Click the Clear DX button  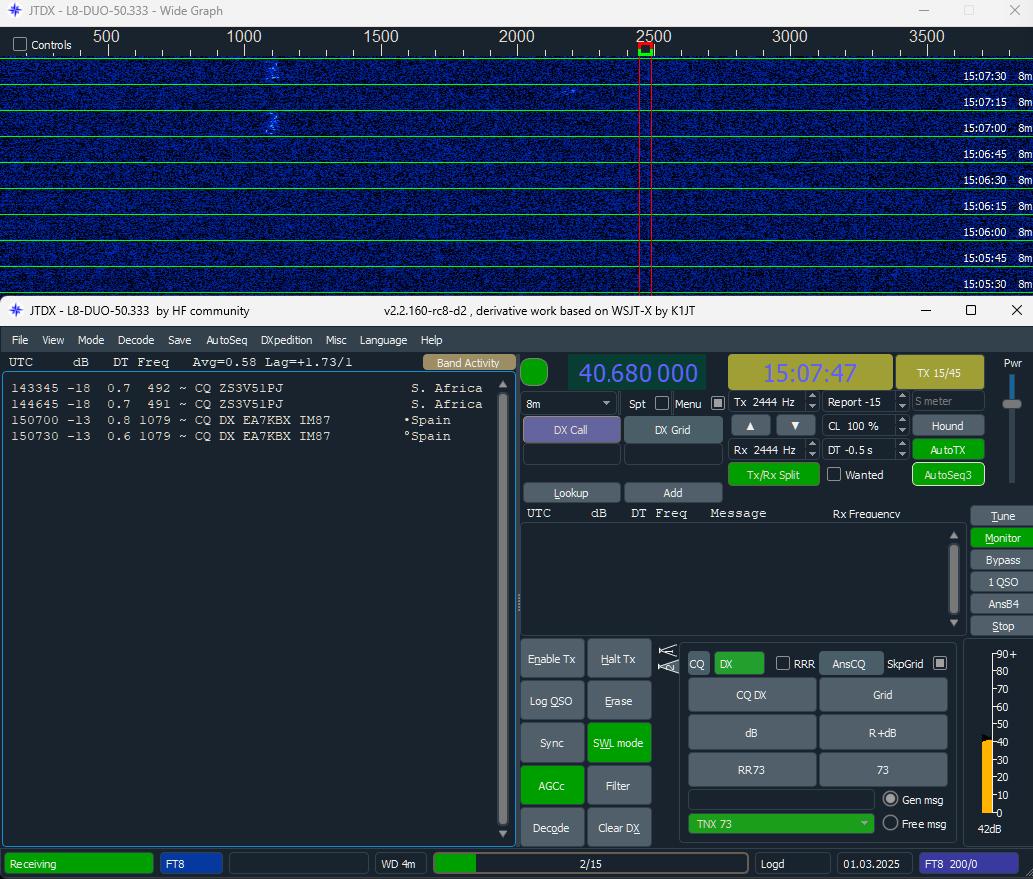click(x=619, y=828)
